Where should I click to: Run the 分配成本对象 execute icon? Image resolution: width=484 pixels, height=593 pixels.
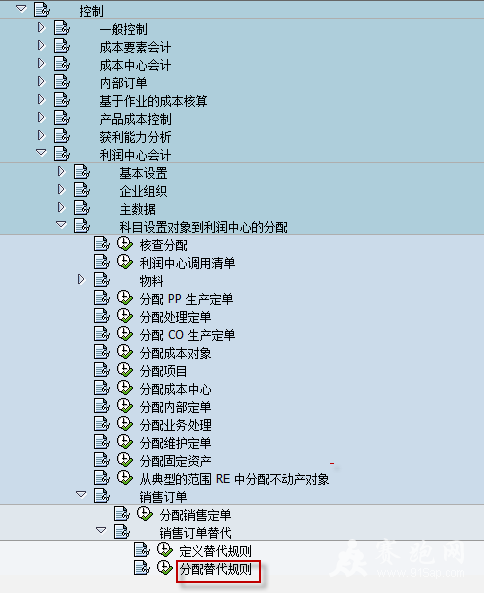(124, 352)
